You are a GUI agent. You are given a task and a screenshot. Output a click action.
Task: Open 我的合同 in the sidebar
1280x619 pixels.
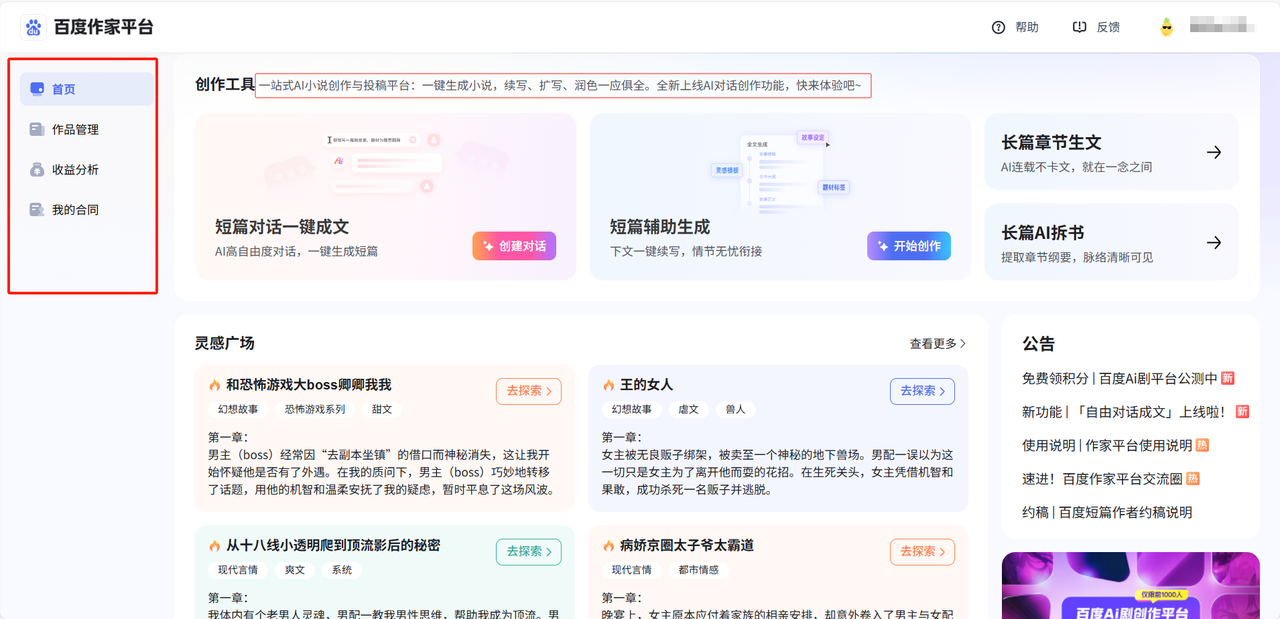pyautogui.click(x=87, y=210)
